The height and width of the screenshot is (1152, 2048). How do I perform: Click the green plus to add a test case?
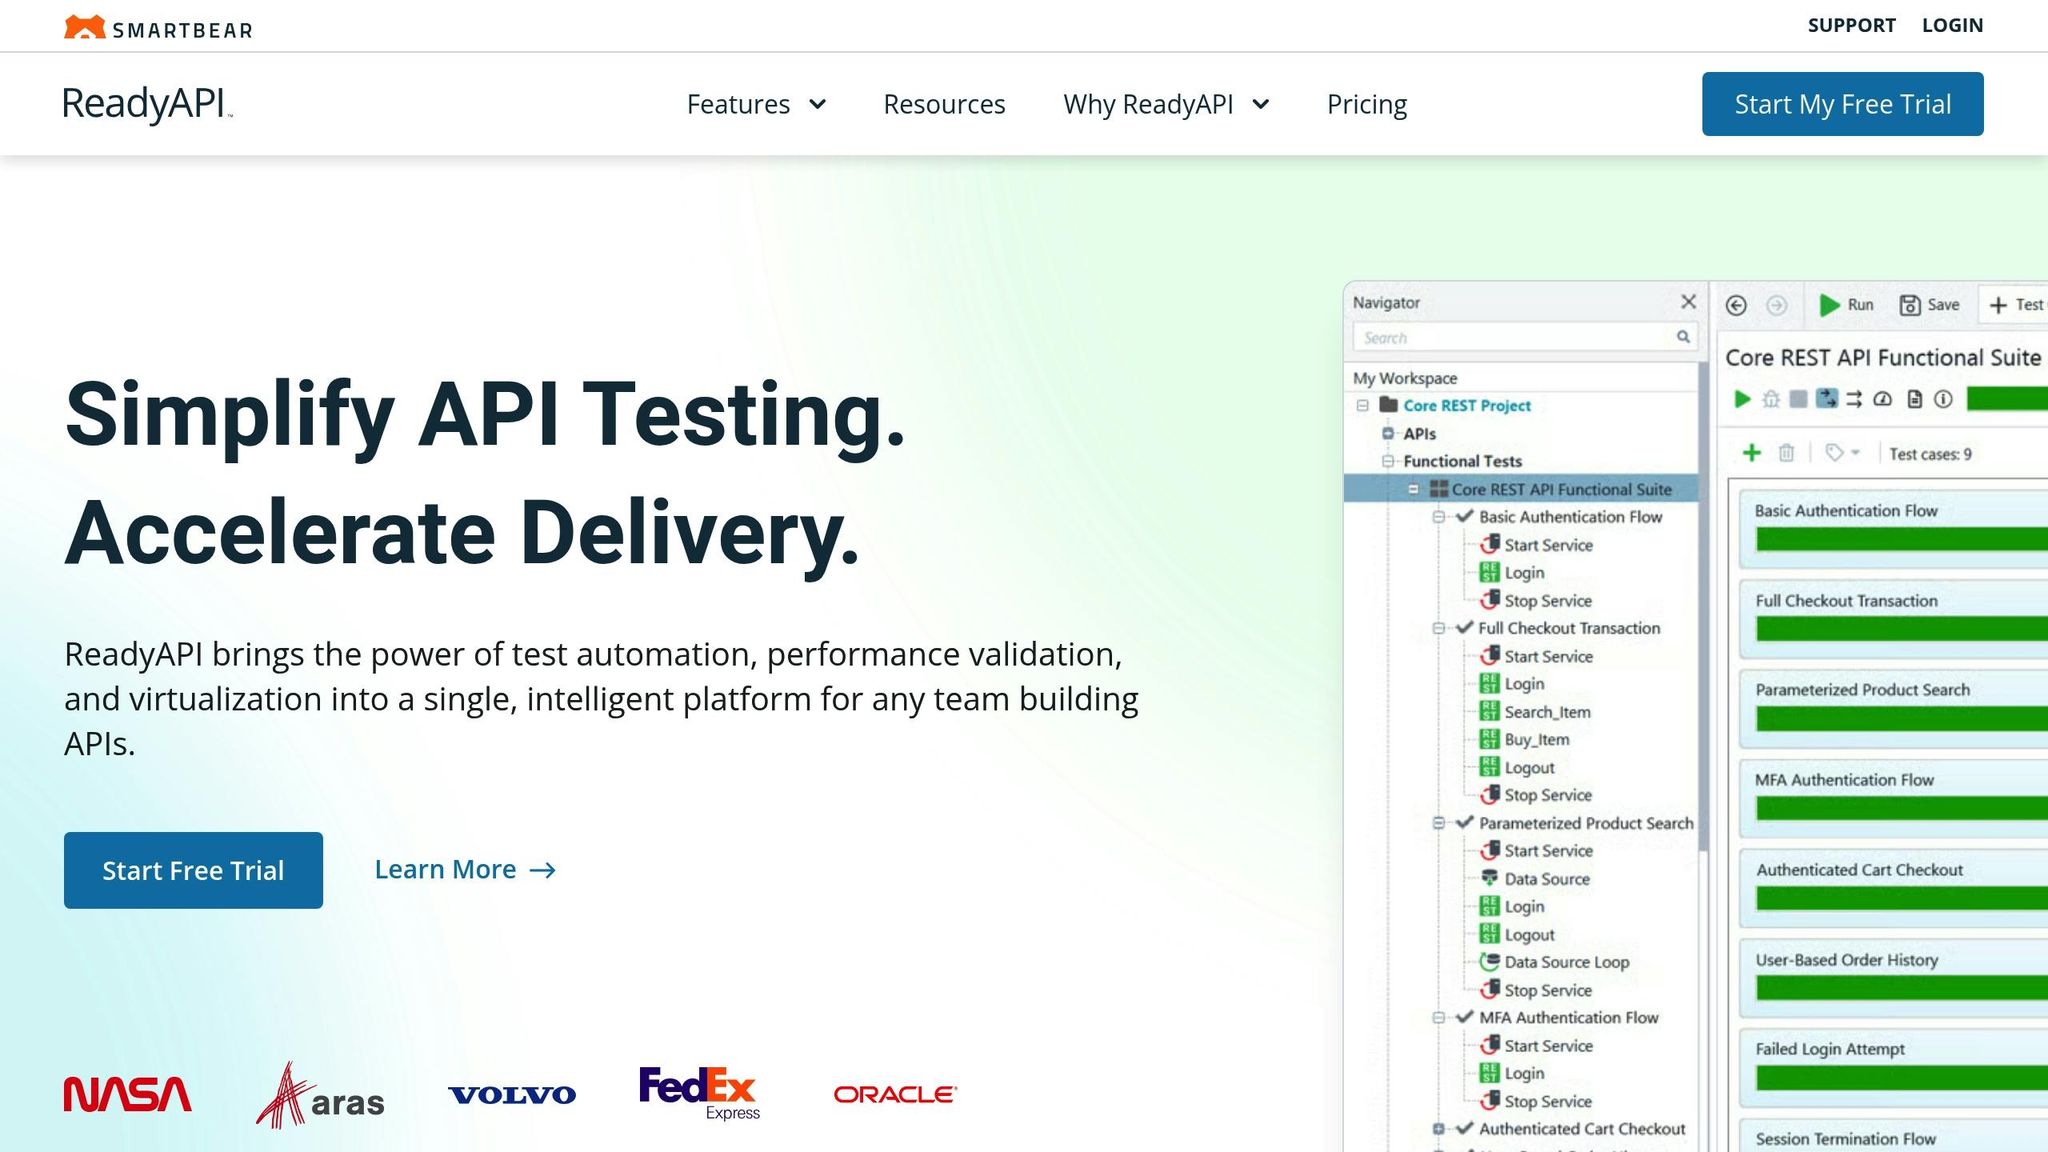click(1752, 453)
